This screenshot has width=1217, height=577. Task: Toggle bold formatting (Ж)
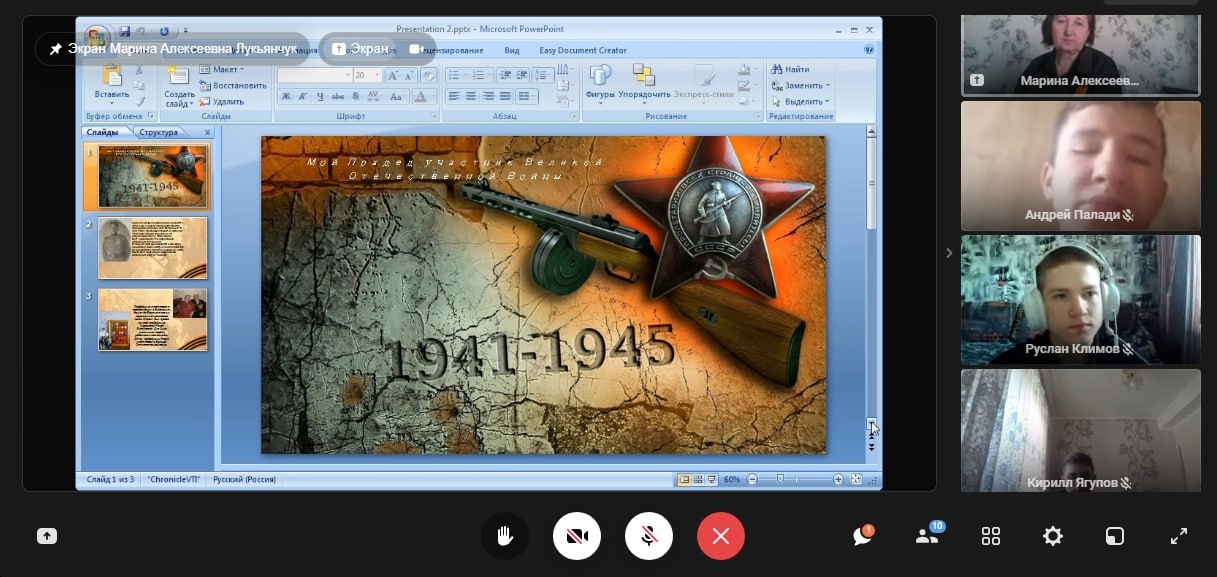(x=286, y=97)
